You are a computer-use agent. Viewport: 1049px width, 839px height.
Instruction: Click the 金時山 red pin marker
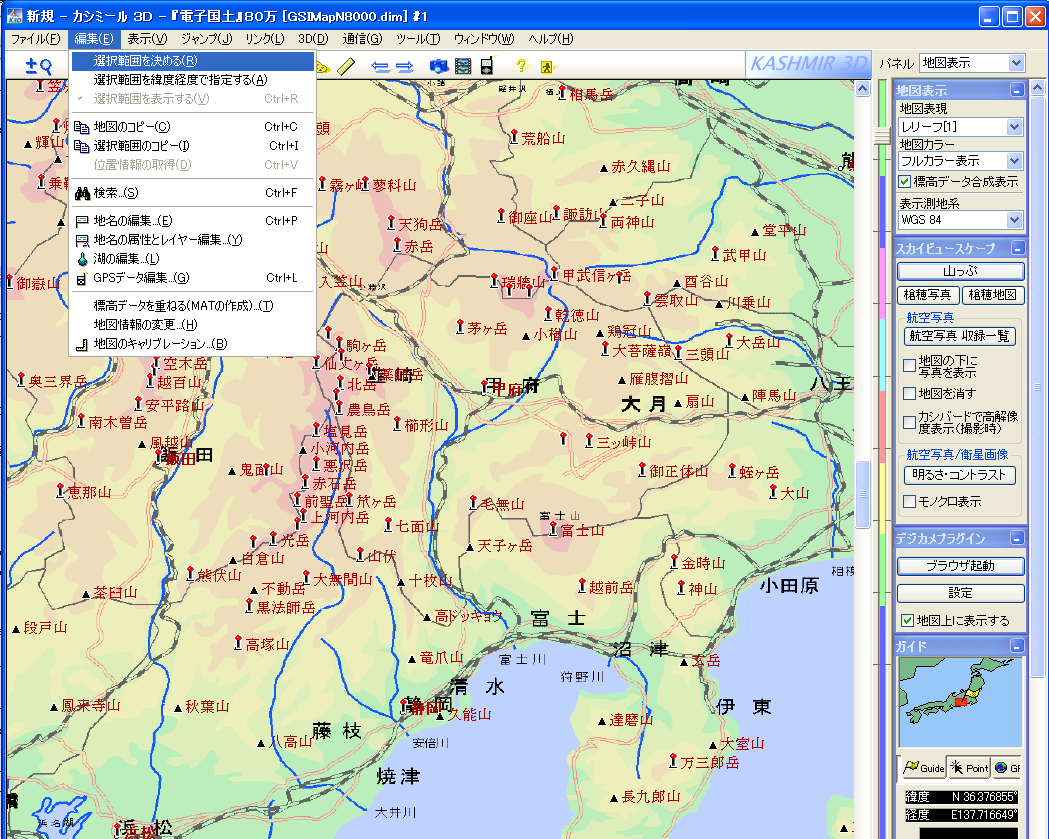674,561
